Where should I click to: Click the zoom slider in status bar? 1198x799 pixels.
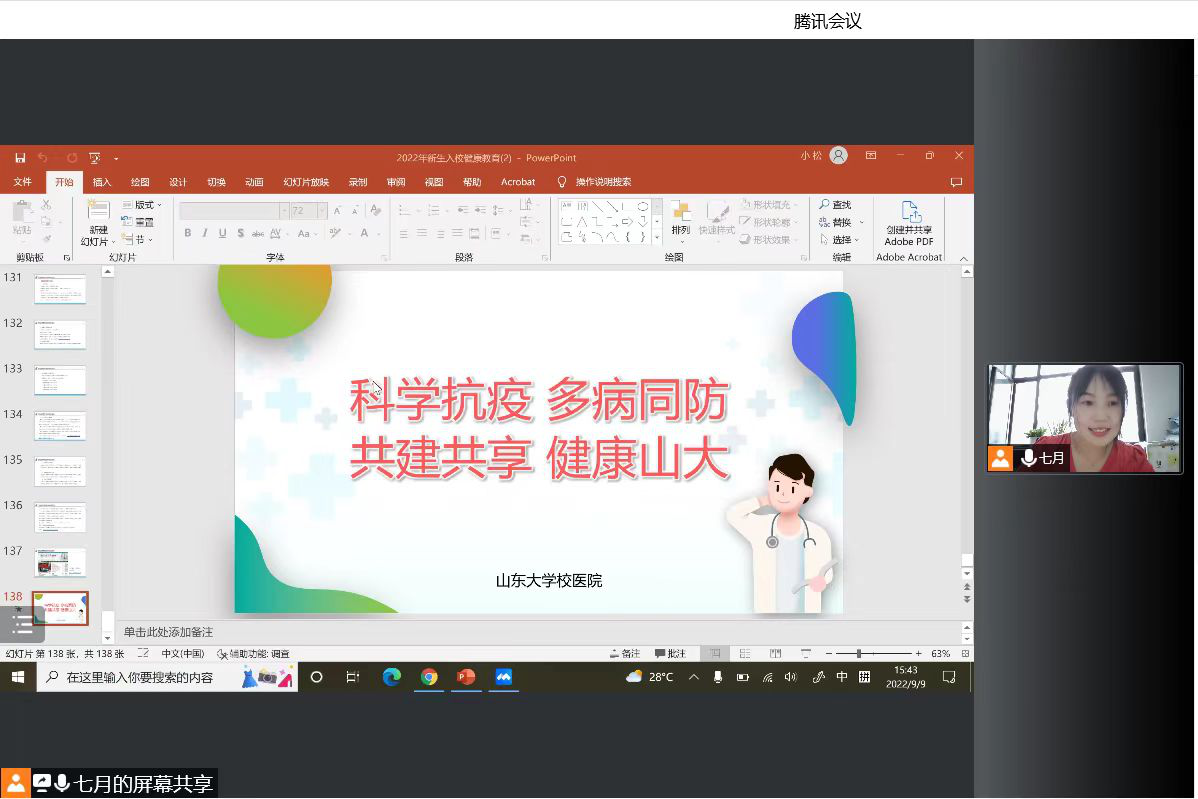(858, 654)
